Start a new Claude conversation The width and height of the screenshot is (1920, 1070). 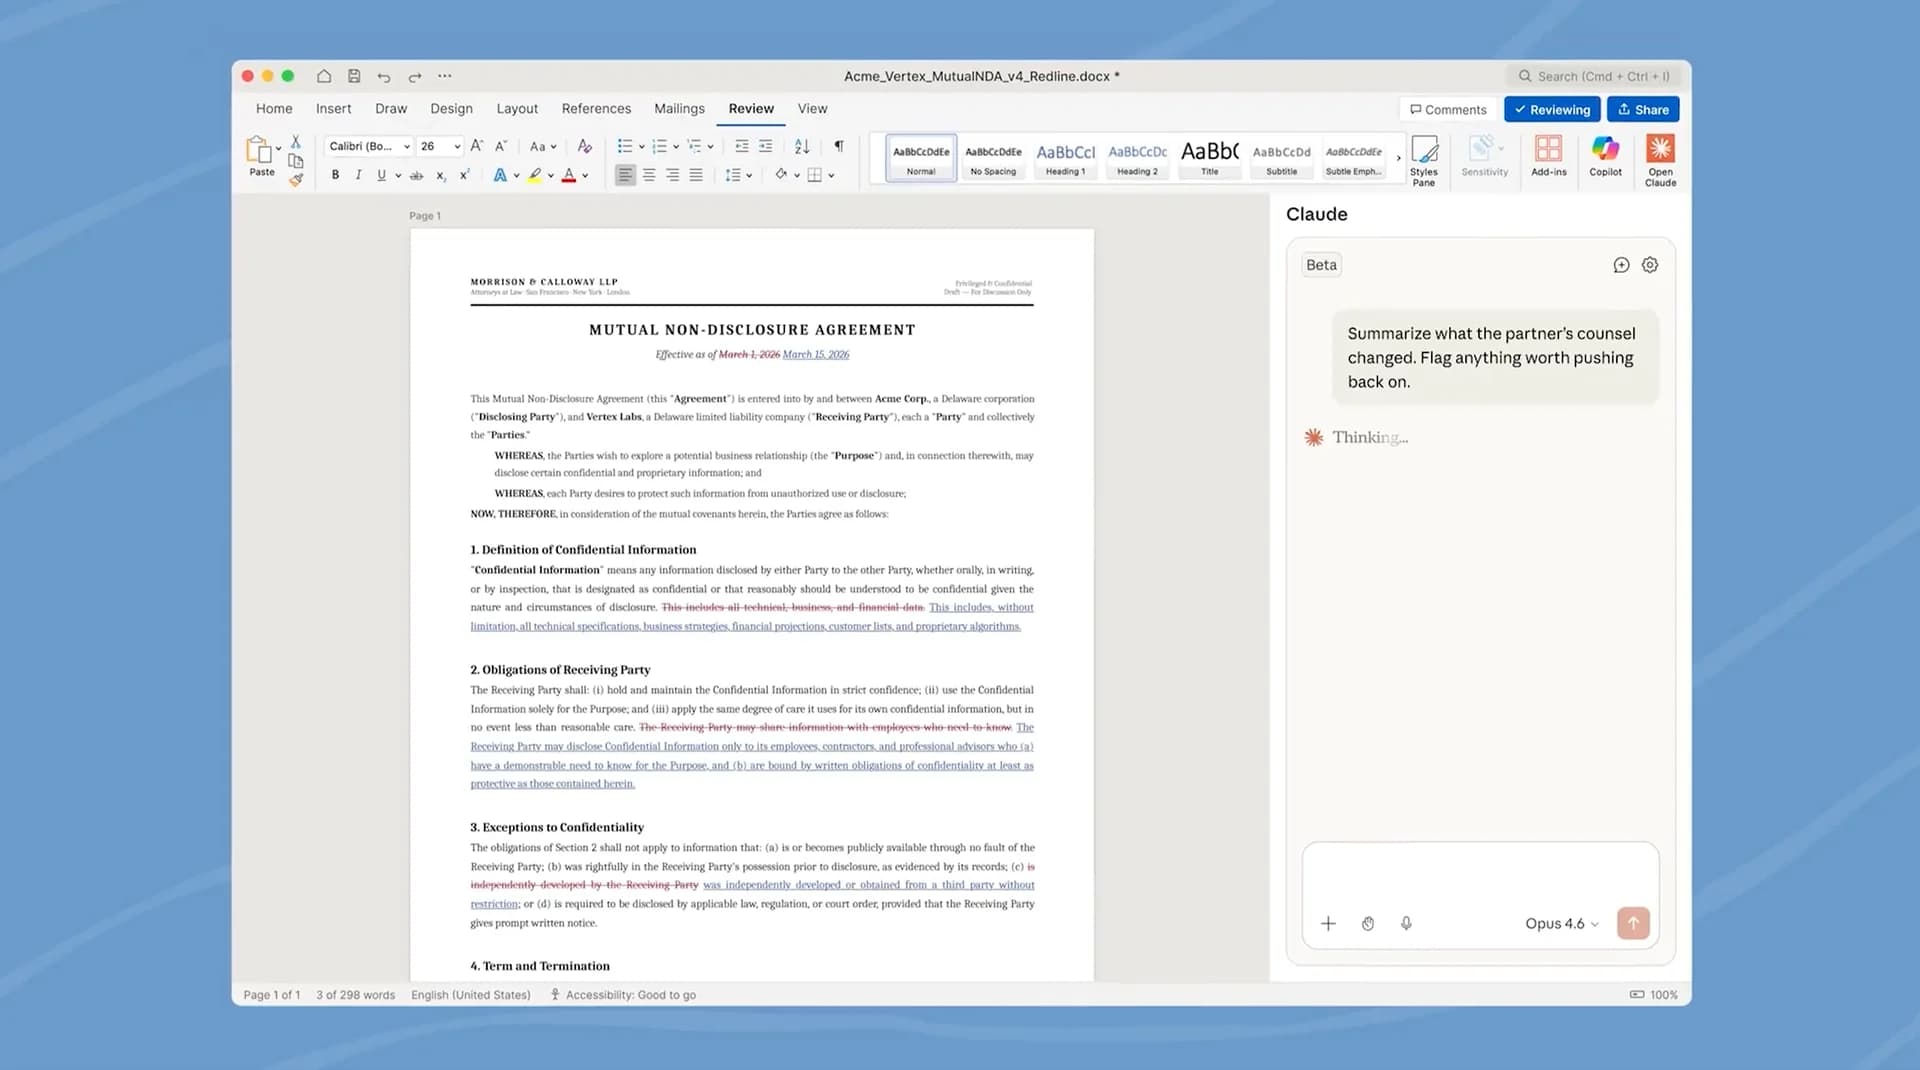1621,264
